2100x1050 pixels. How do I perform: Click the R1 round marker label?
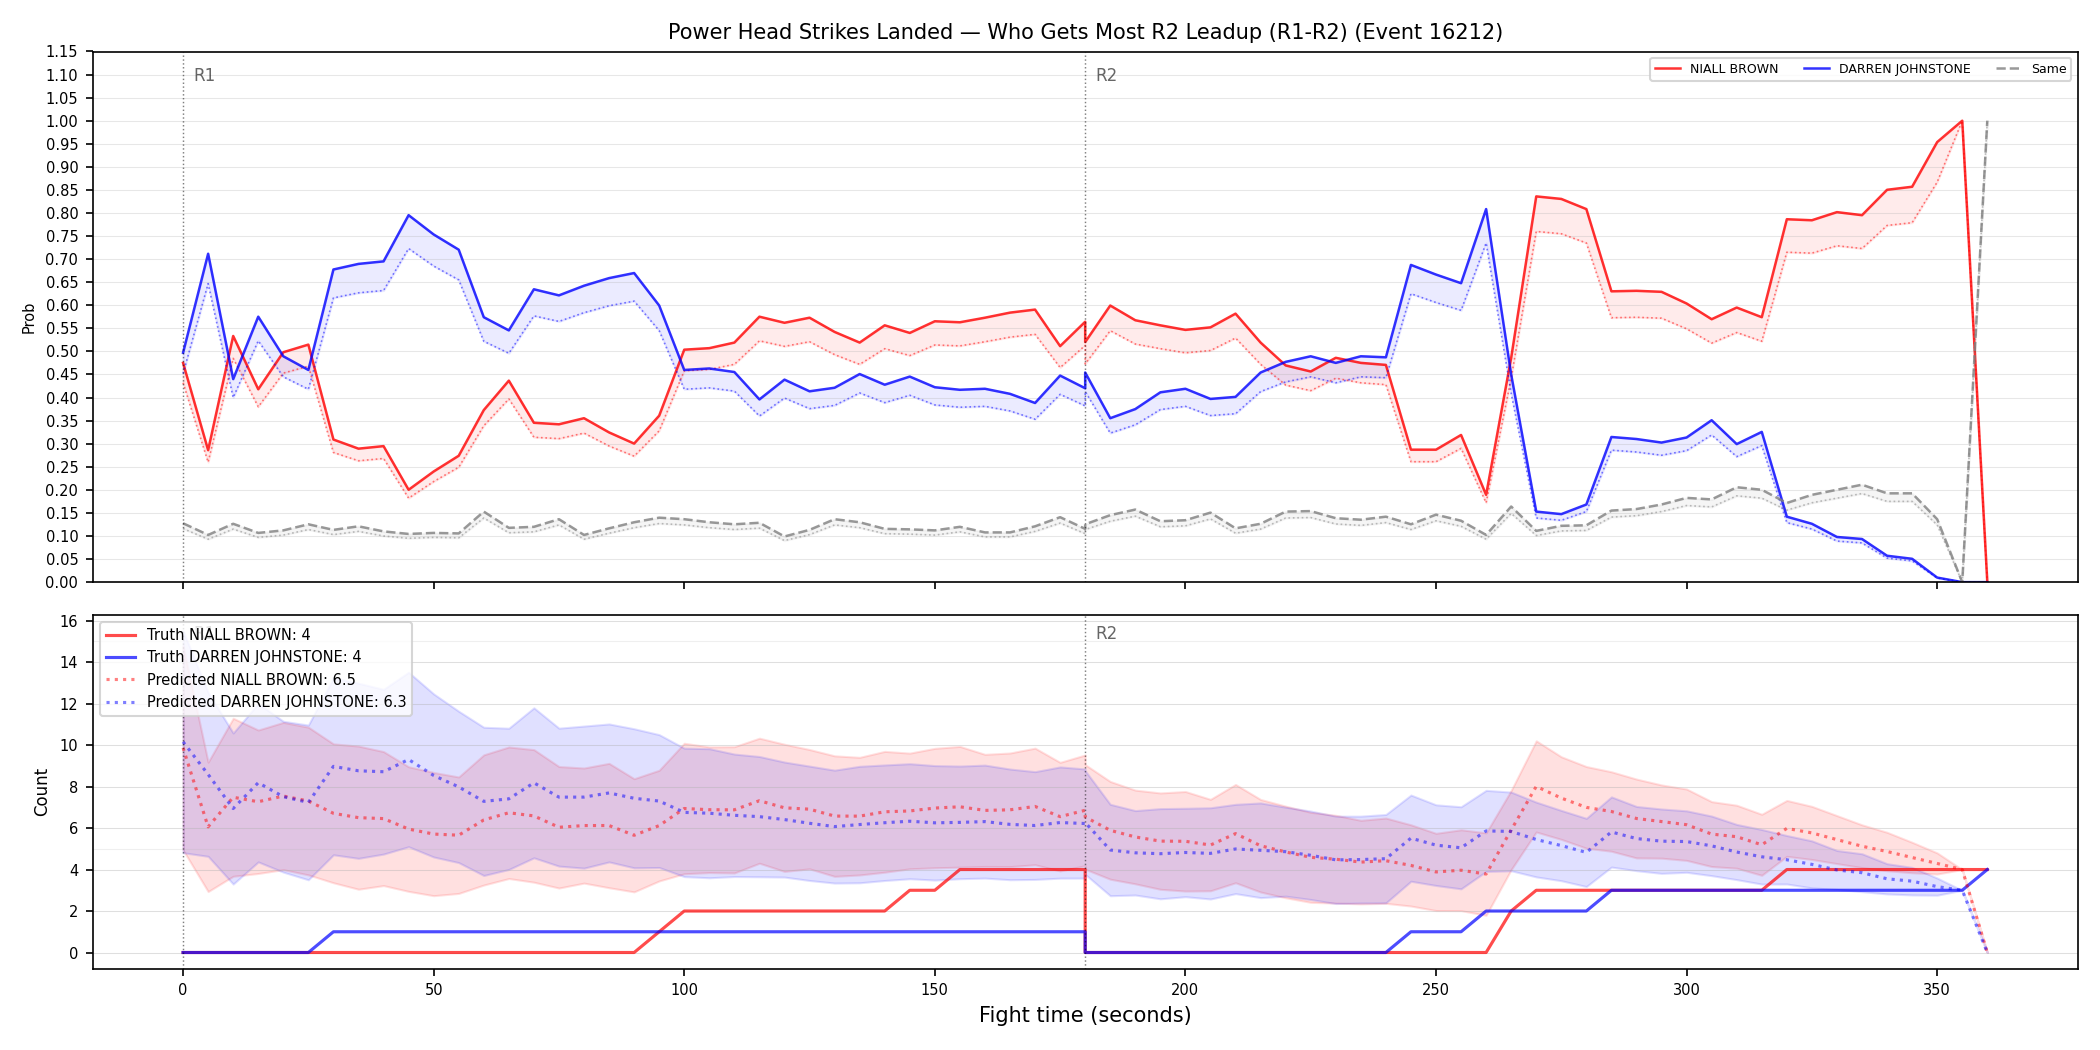204,75
